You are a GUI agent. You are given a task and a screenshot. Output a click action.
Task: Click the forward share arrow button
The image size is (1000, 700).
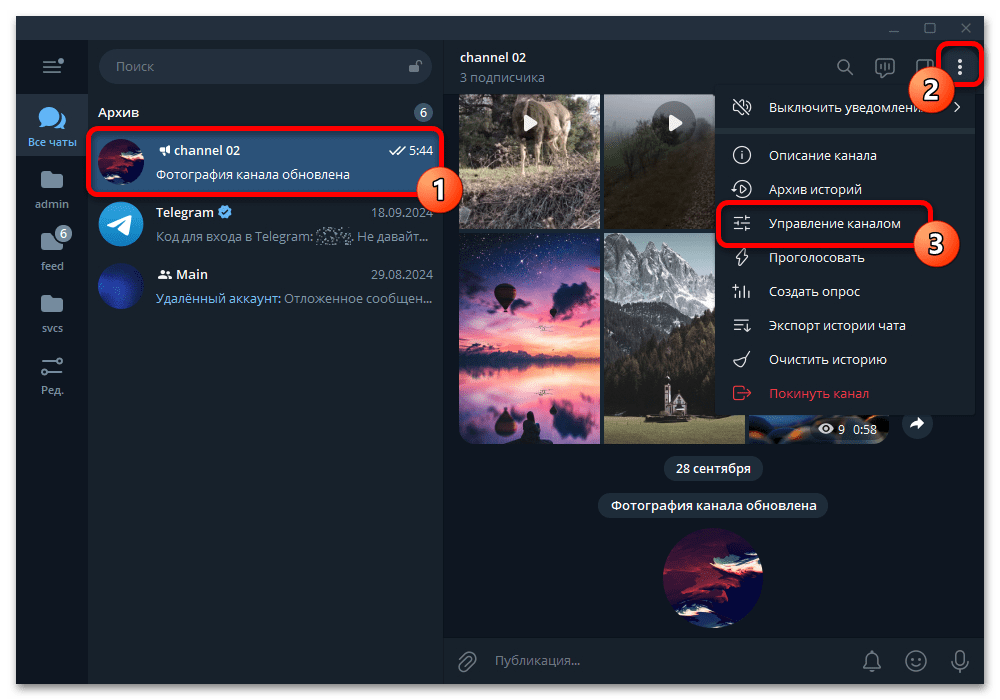click(916, 423)
